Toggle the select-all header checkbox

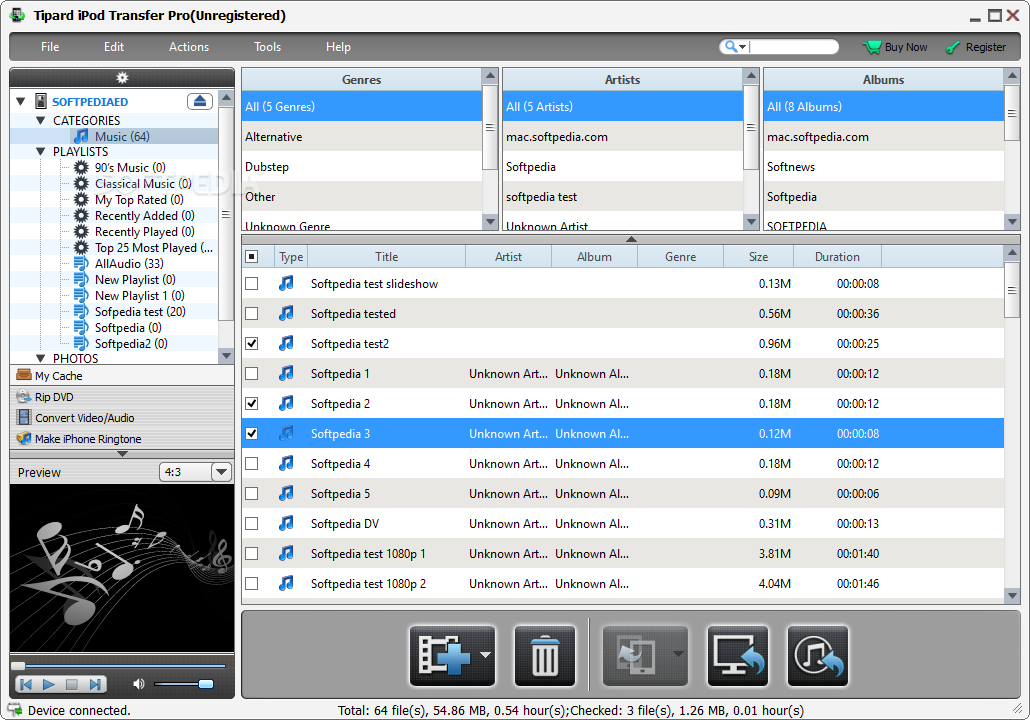[252, 257]
